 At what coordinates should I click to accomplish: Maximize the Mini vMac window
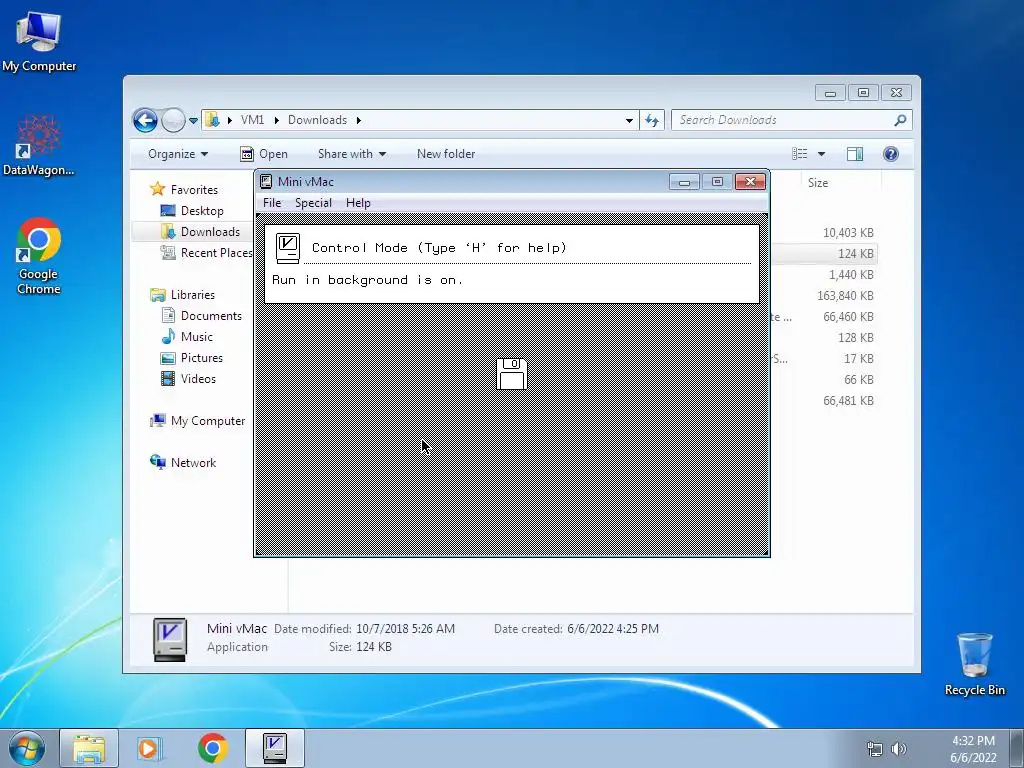pyautogui.click(x=717, y=182)
